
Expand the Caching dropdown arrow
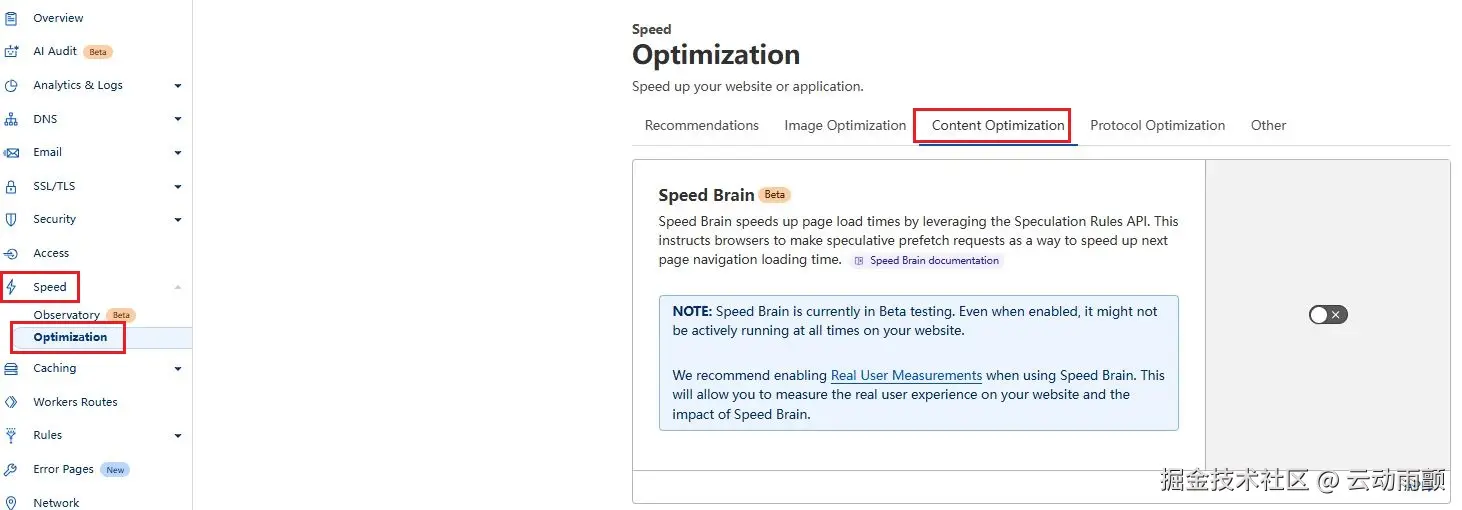coord(178,369)
